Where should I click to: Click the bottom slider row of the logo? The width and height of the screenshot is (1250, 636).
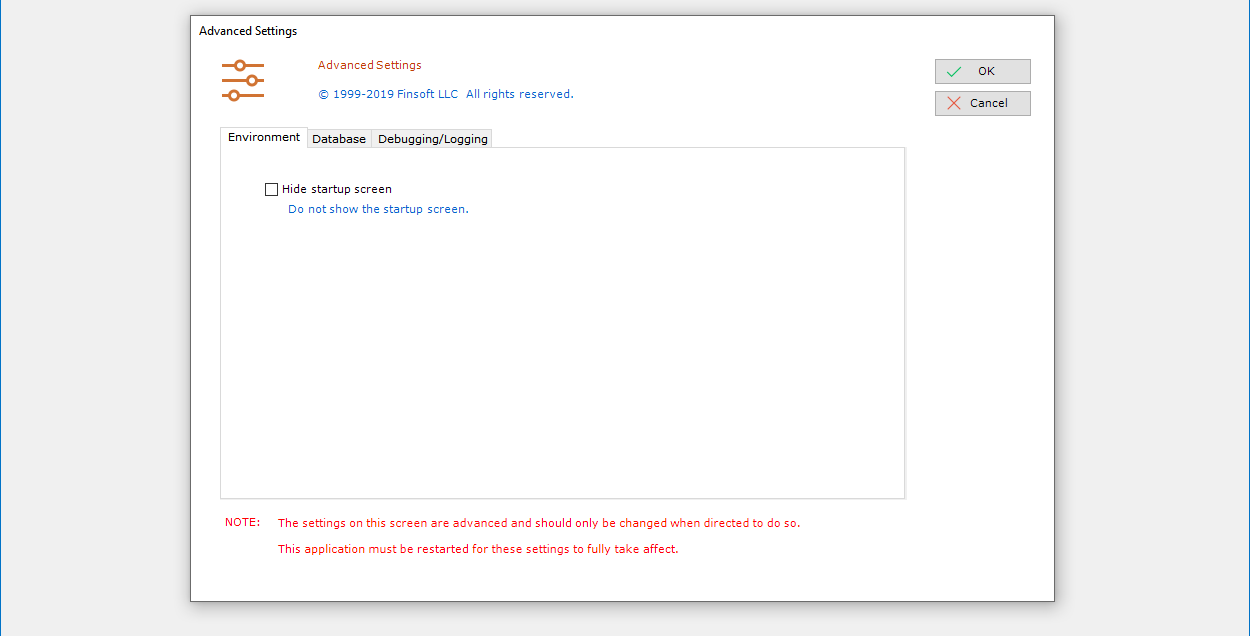[x=242, y=97]
